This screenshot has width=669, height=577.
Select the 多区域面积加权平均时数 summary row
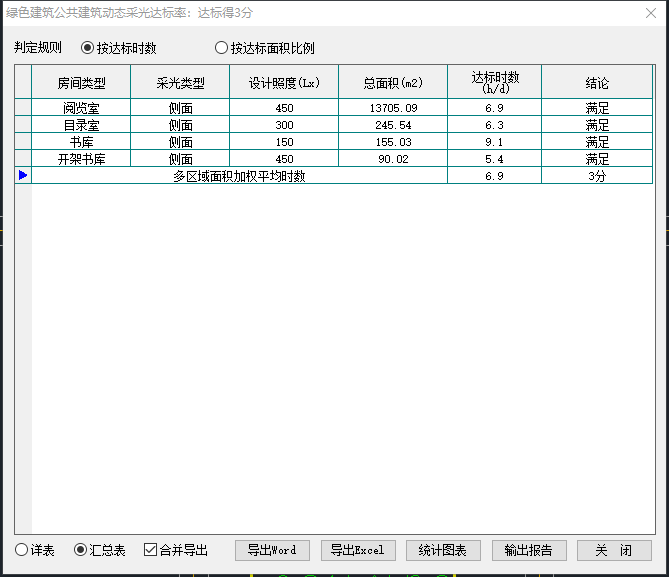pyautogui.click(x=239, y=176)
